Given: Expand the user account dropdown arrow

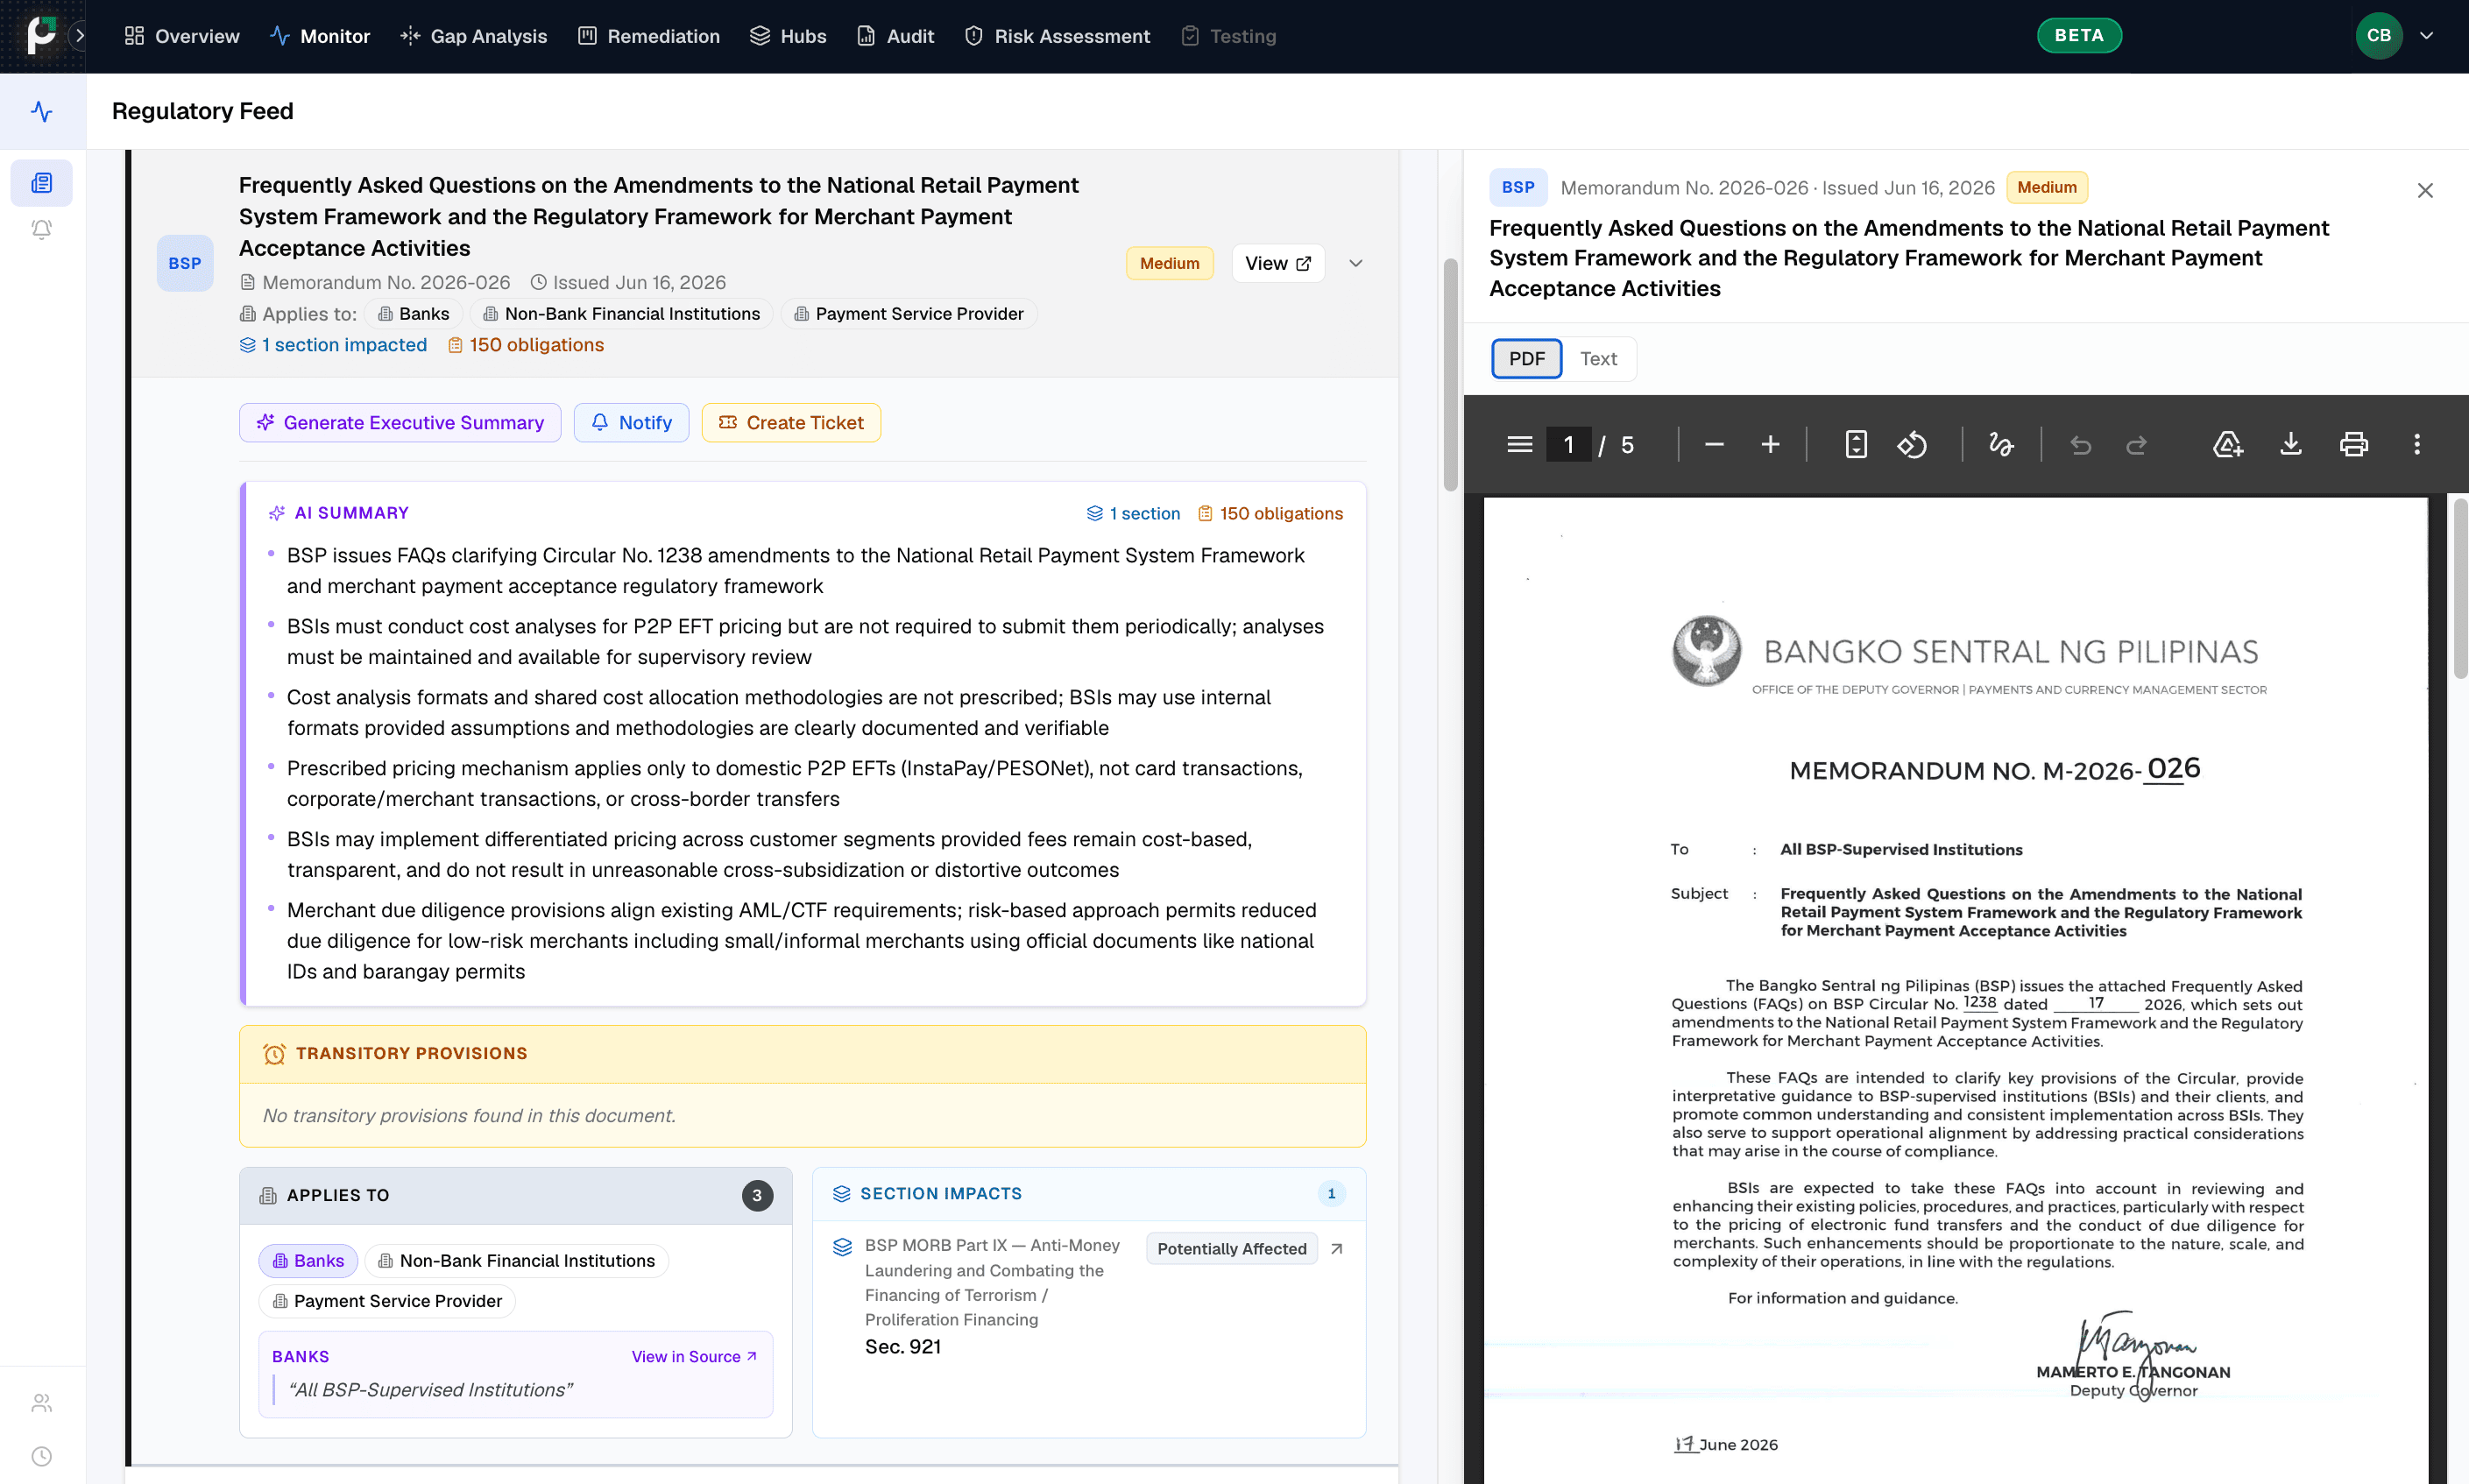Looking at the screenshot, I should tap(2427, 35).
